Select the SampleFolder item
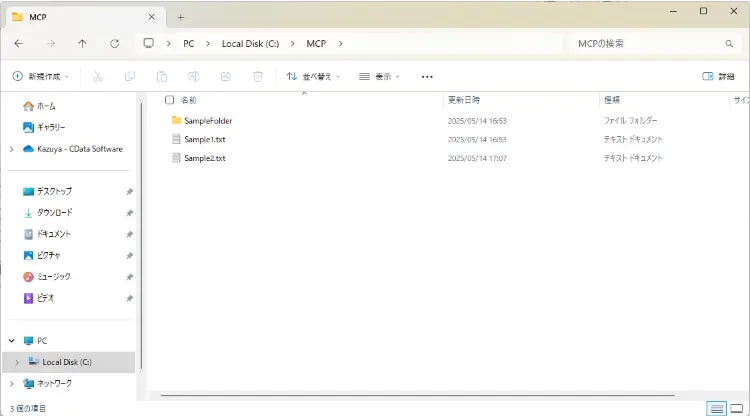 [208, 121]
